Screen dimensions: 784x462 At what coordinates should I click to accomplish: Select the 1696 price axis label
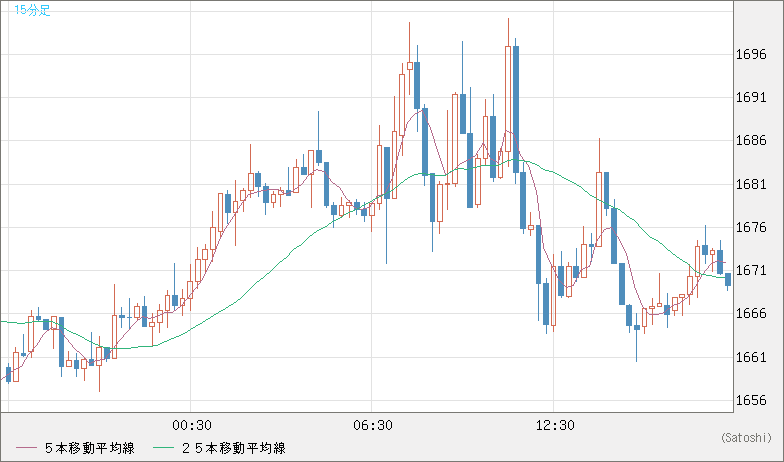pyautogui.click(x=751, y=54)
